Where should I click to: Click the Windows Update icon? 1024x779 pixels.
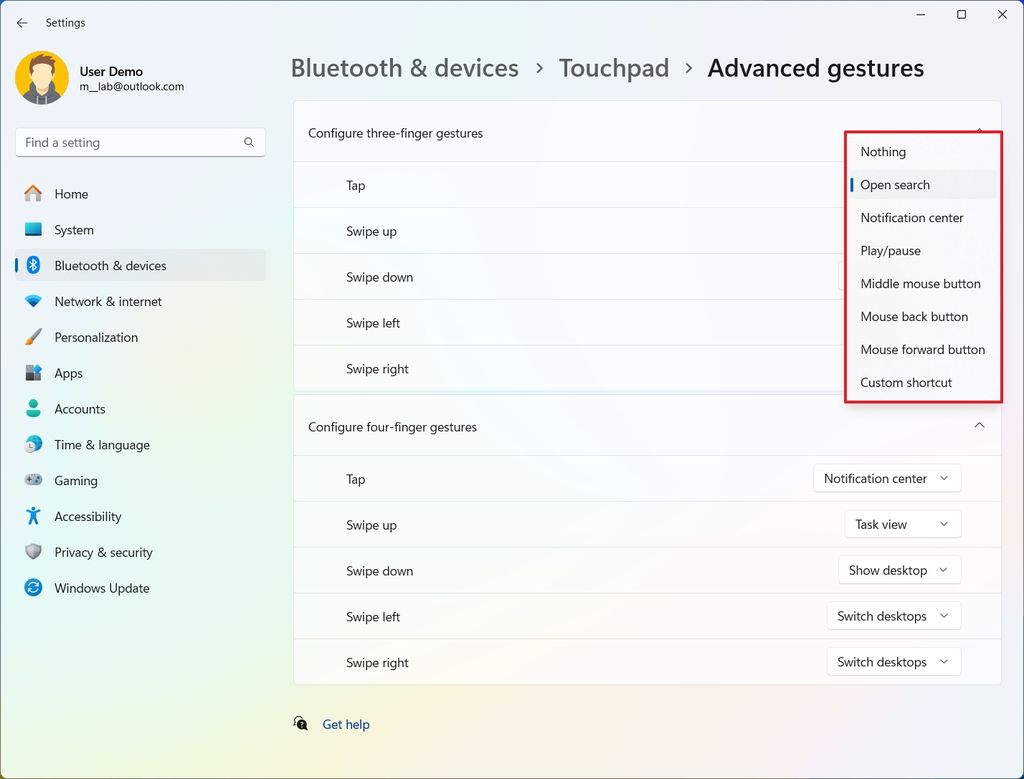click(41, 588)
